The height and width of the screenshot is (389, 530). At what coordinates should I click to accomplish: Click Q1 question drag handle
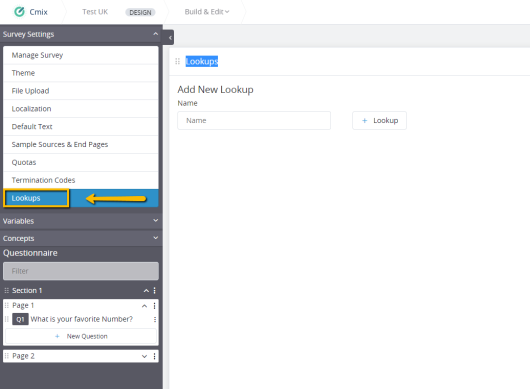click(6, 319)
